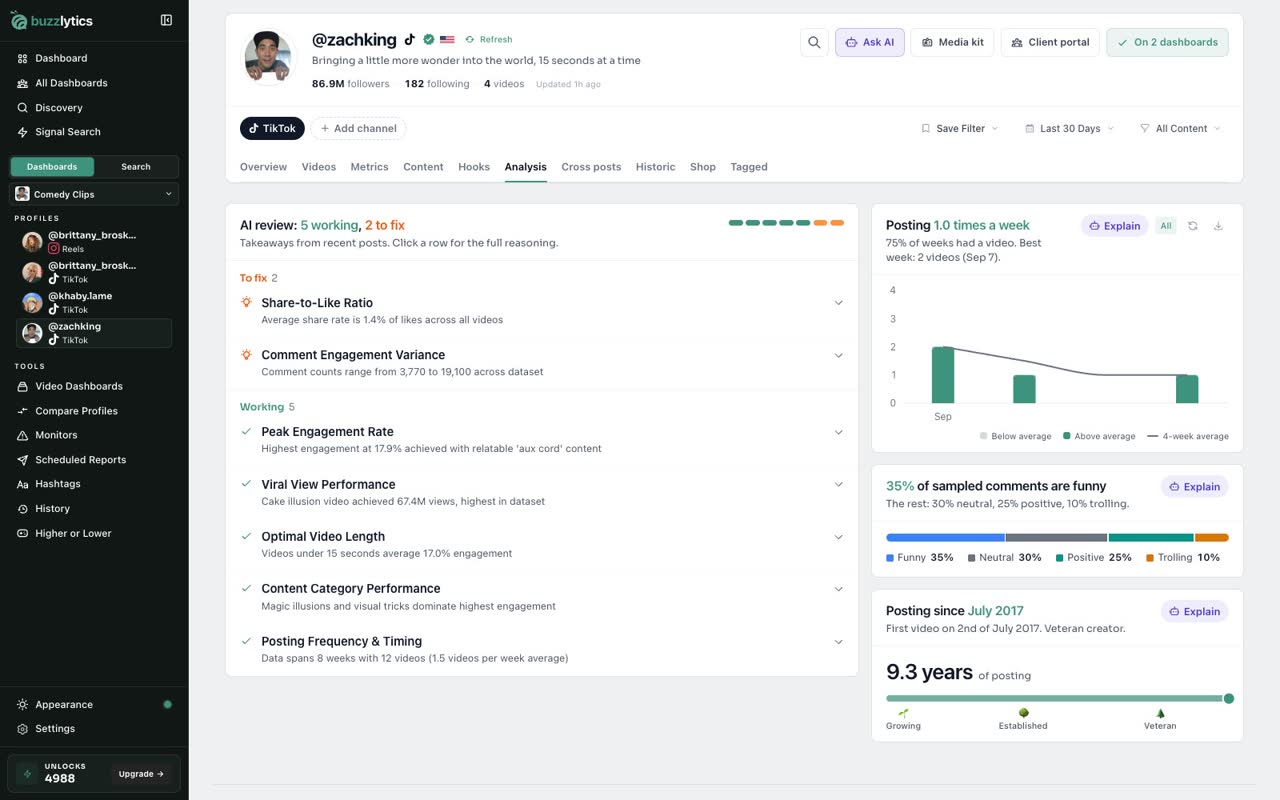Switch to the Hooks tab
This screenshot has width=1280, height=800.
coord(474,167)
